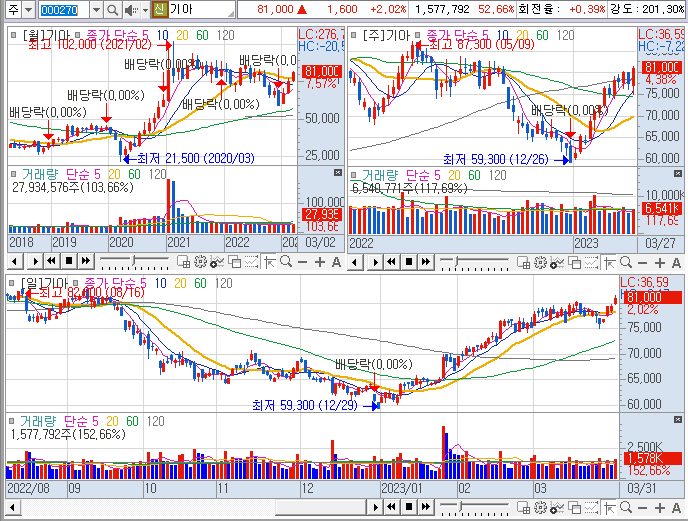Zoom out with minus icon on daily chart
The height and width of the screenshot is (521, 688).
(x=642, y=508)
